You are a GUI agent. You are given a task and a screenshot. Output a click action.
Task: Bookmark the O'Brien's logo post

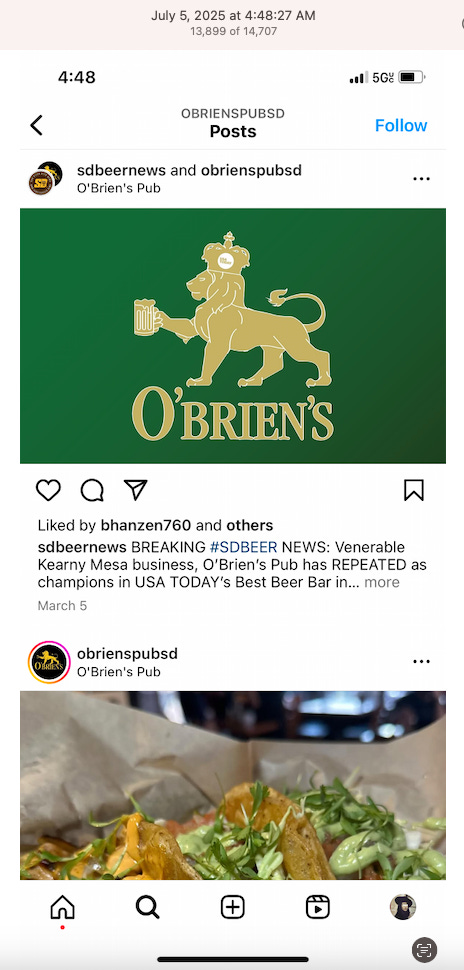click(414, 490)
